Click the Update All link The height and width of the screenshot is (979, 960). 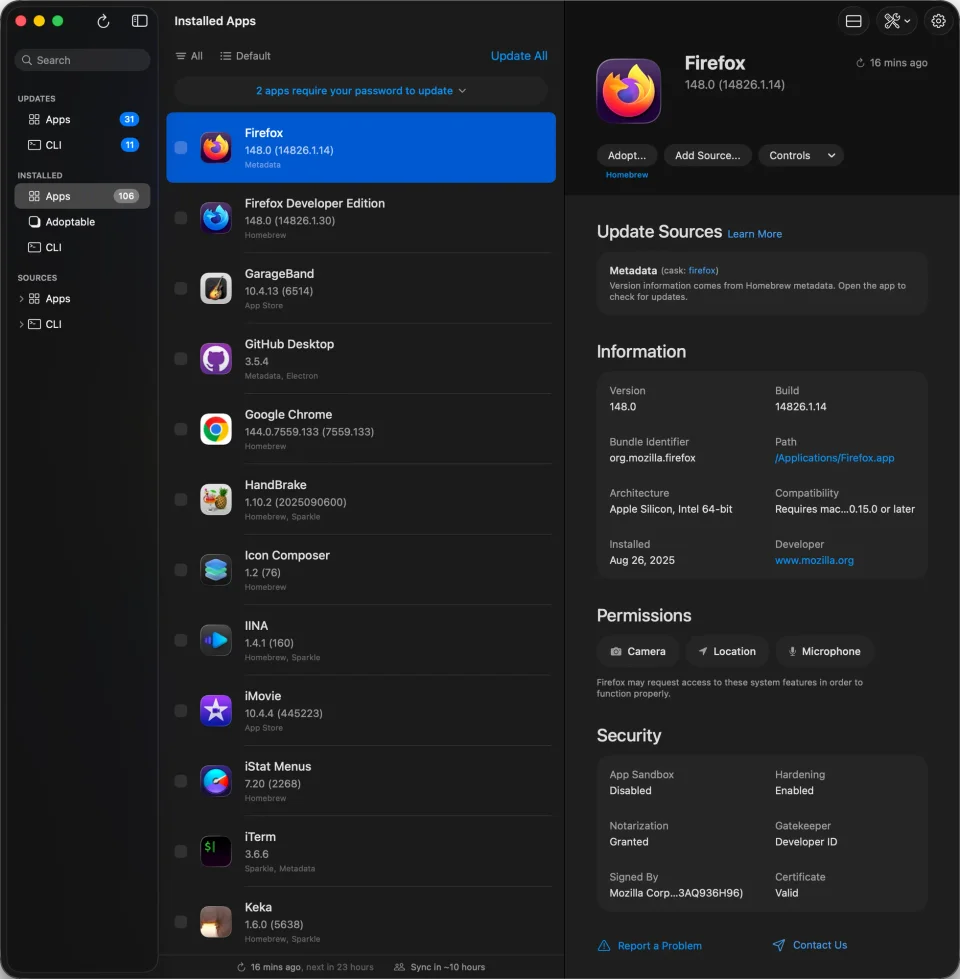[519, 56]
